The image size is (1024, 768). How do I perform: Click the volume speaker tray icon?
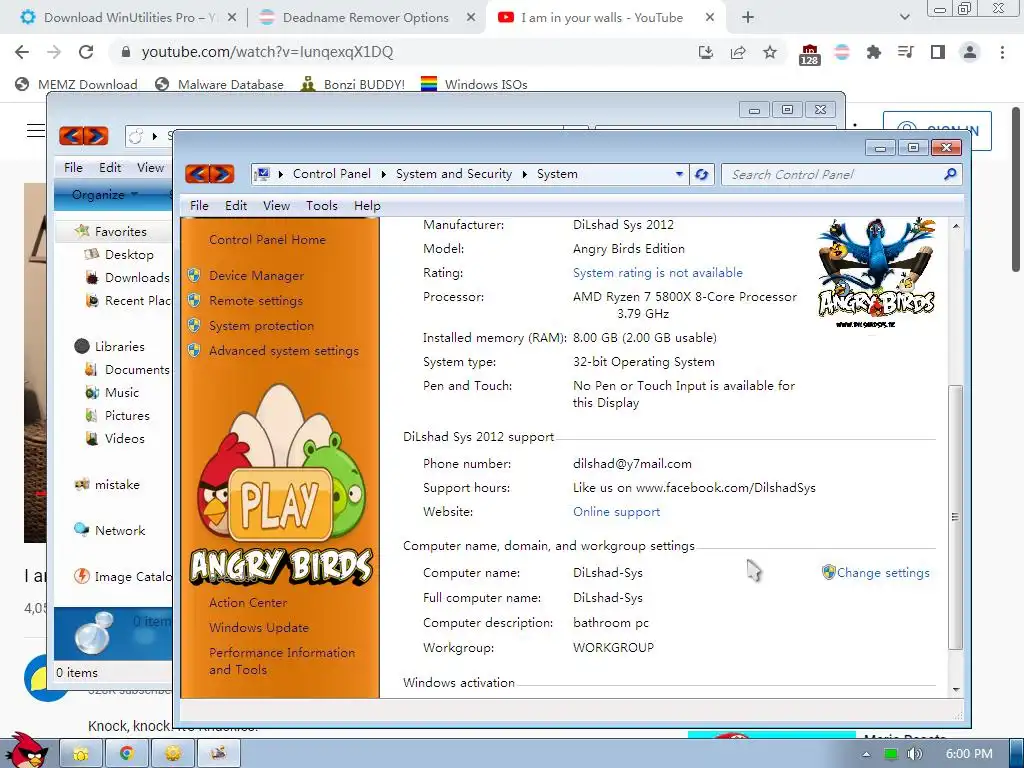click(x=914, y=754)
